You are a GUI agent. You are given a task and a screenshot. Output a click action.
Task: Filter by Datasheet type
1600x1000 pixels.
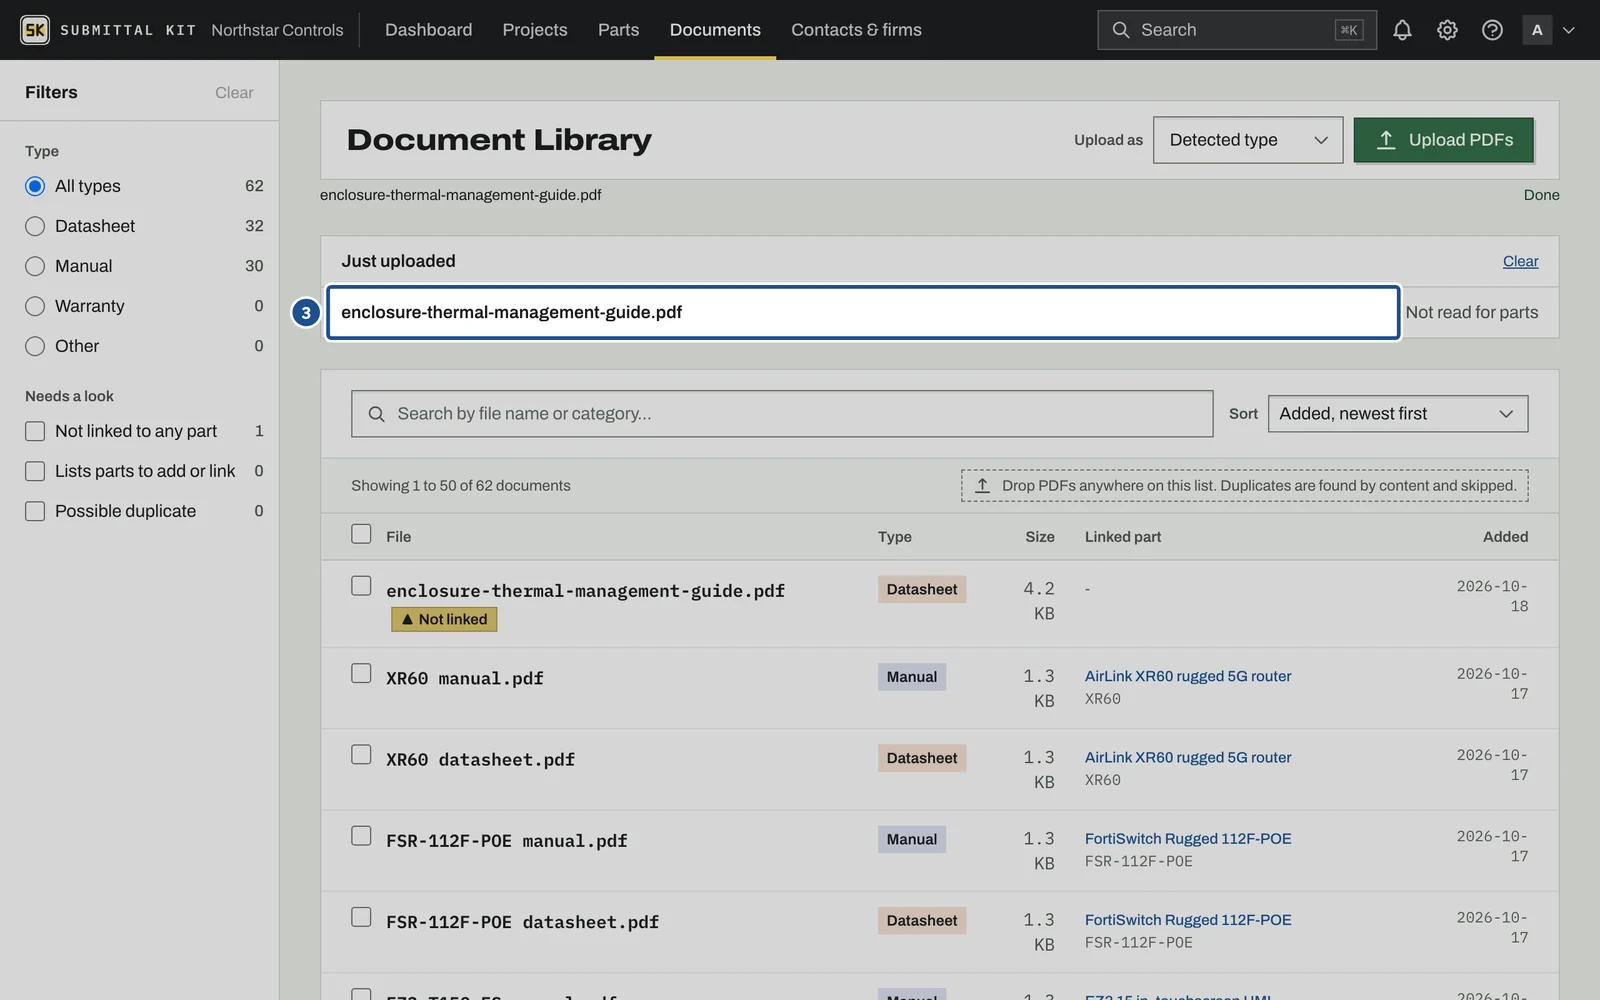35,226
